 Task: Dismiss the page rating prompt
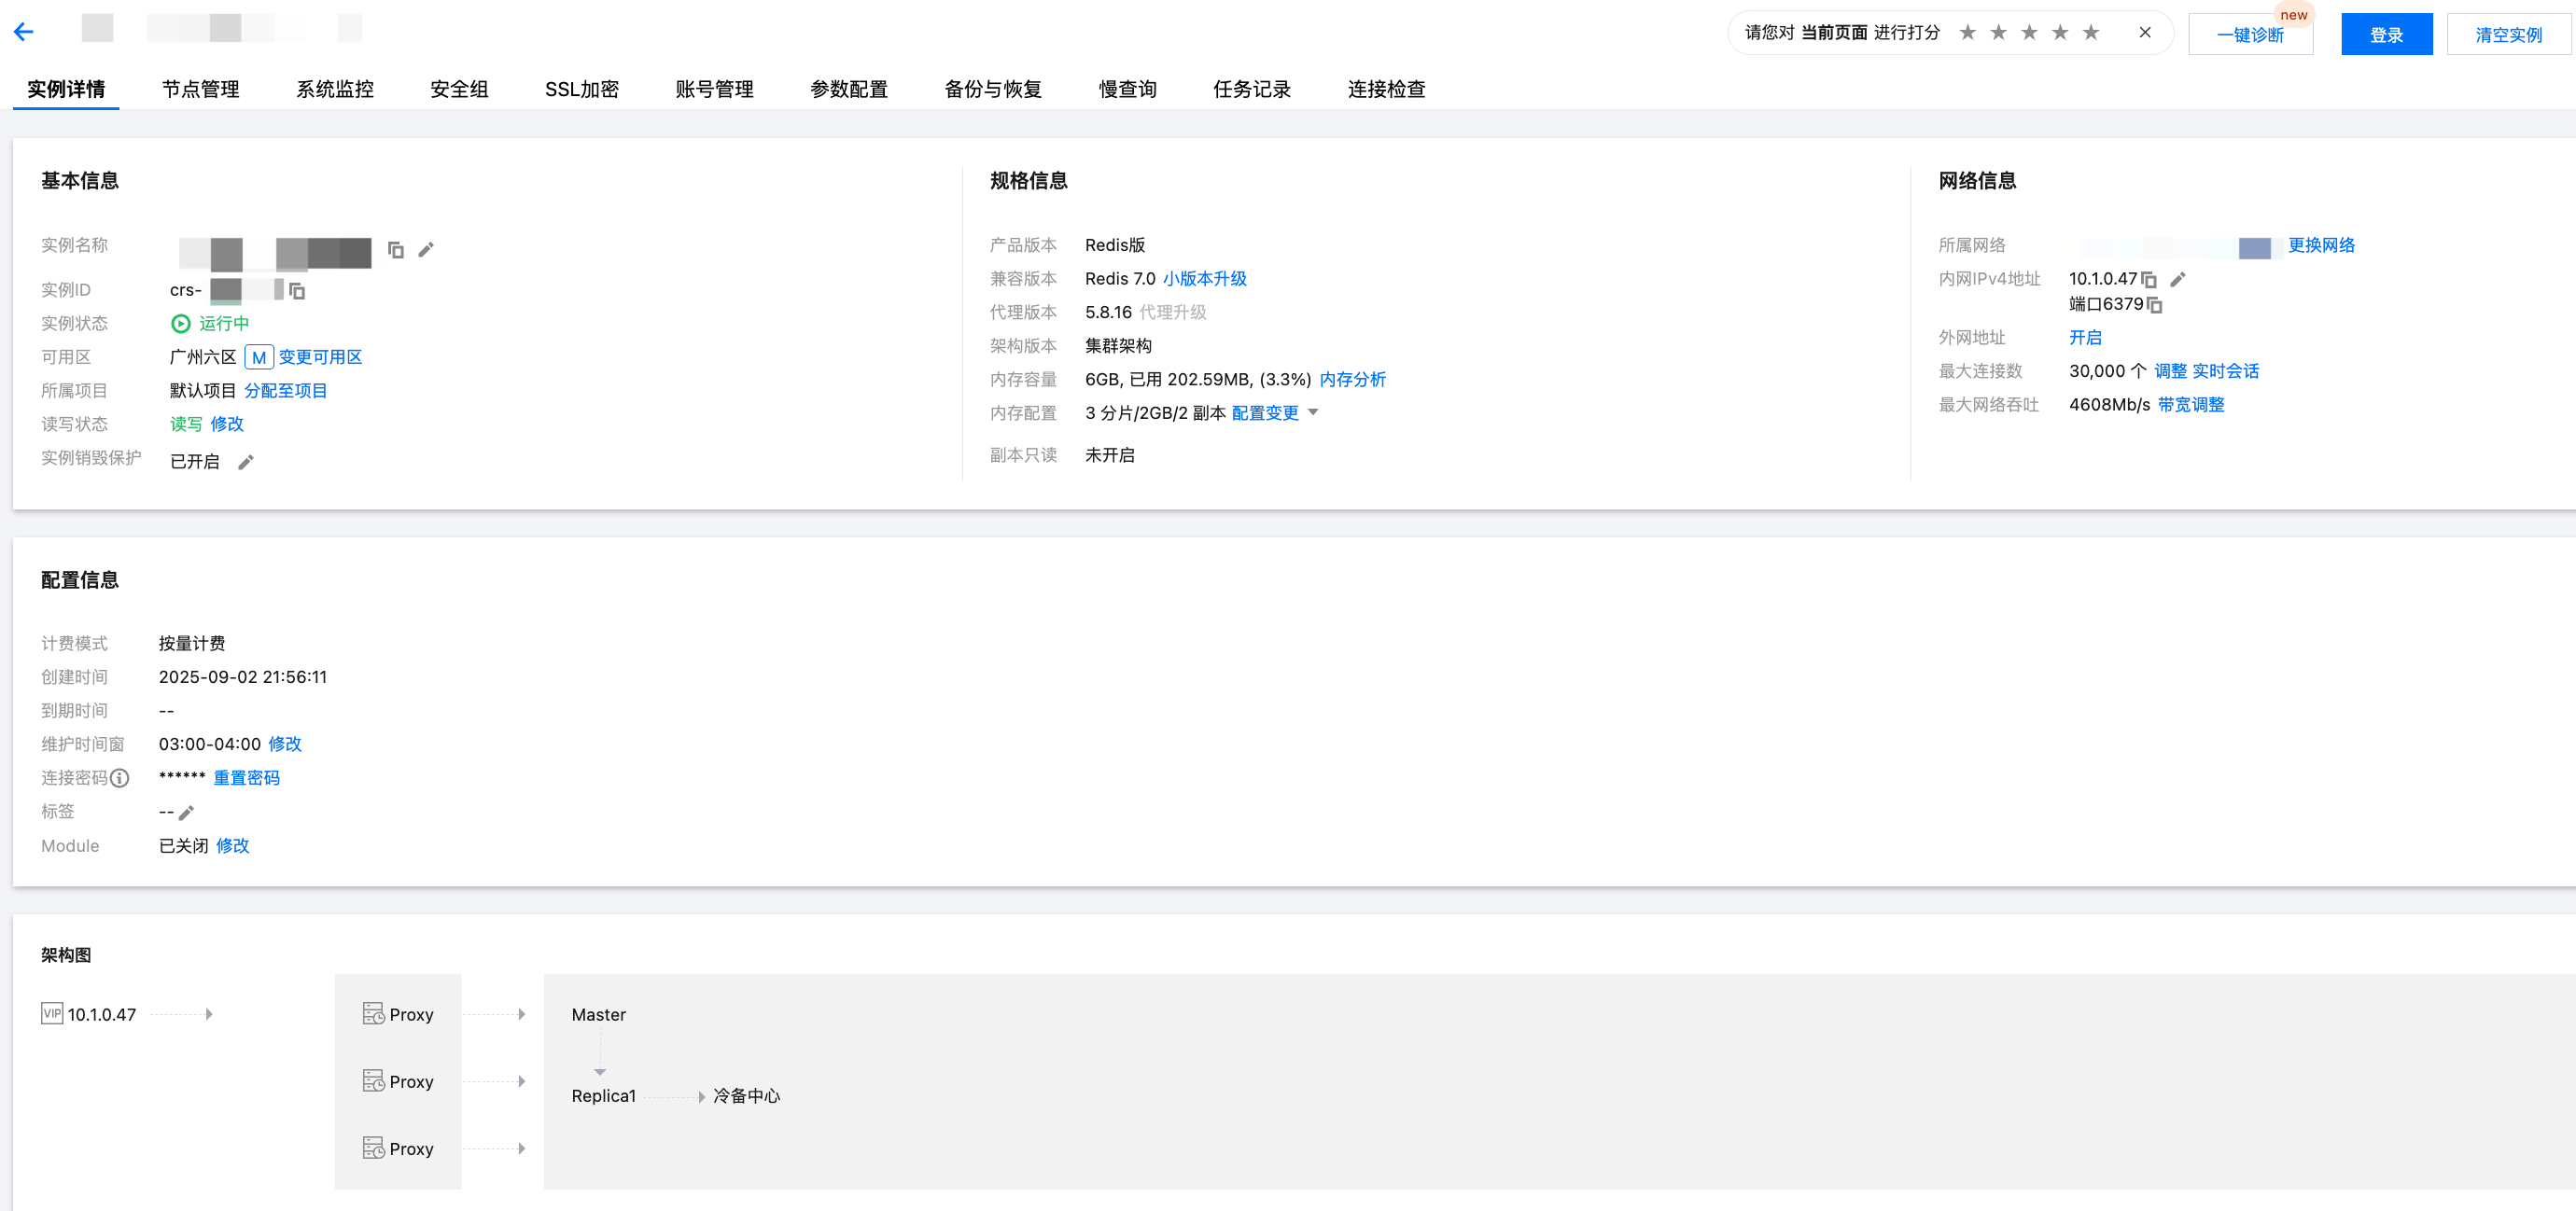2145,33
